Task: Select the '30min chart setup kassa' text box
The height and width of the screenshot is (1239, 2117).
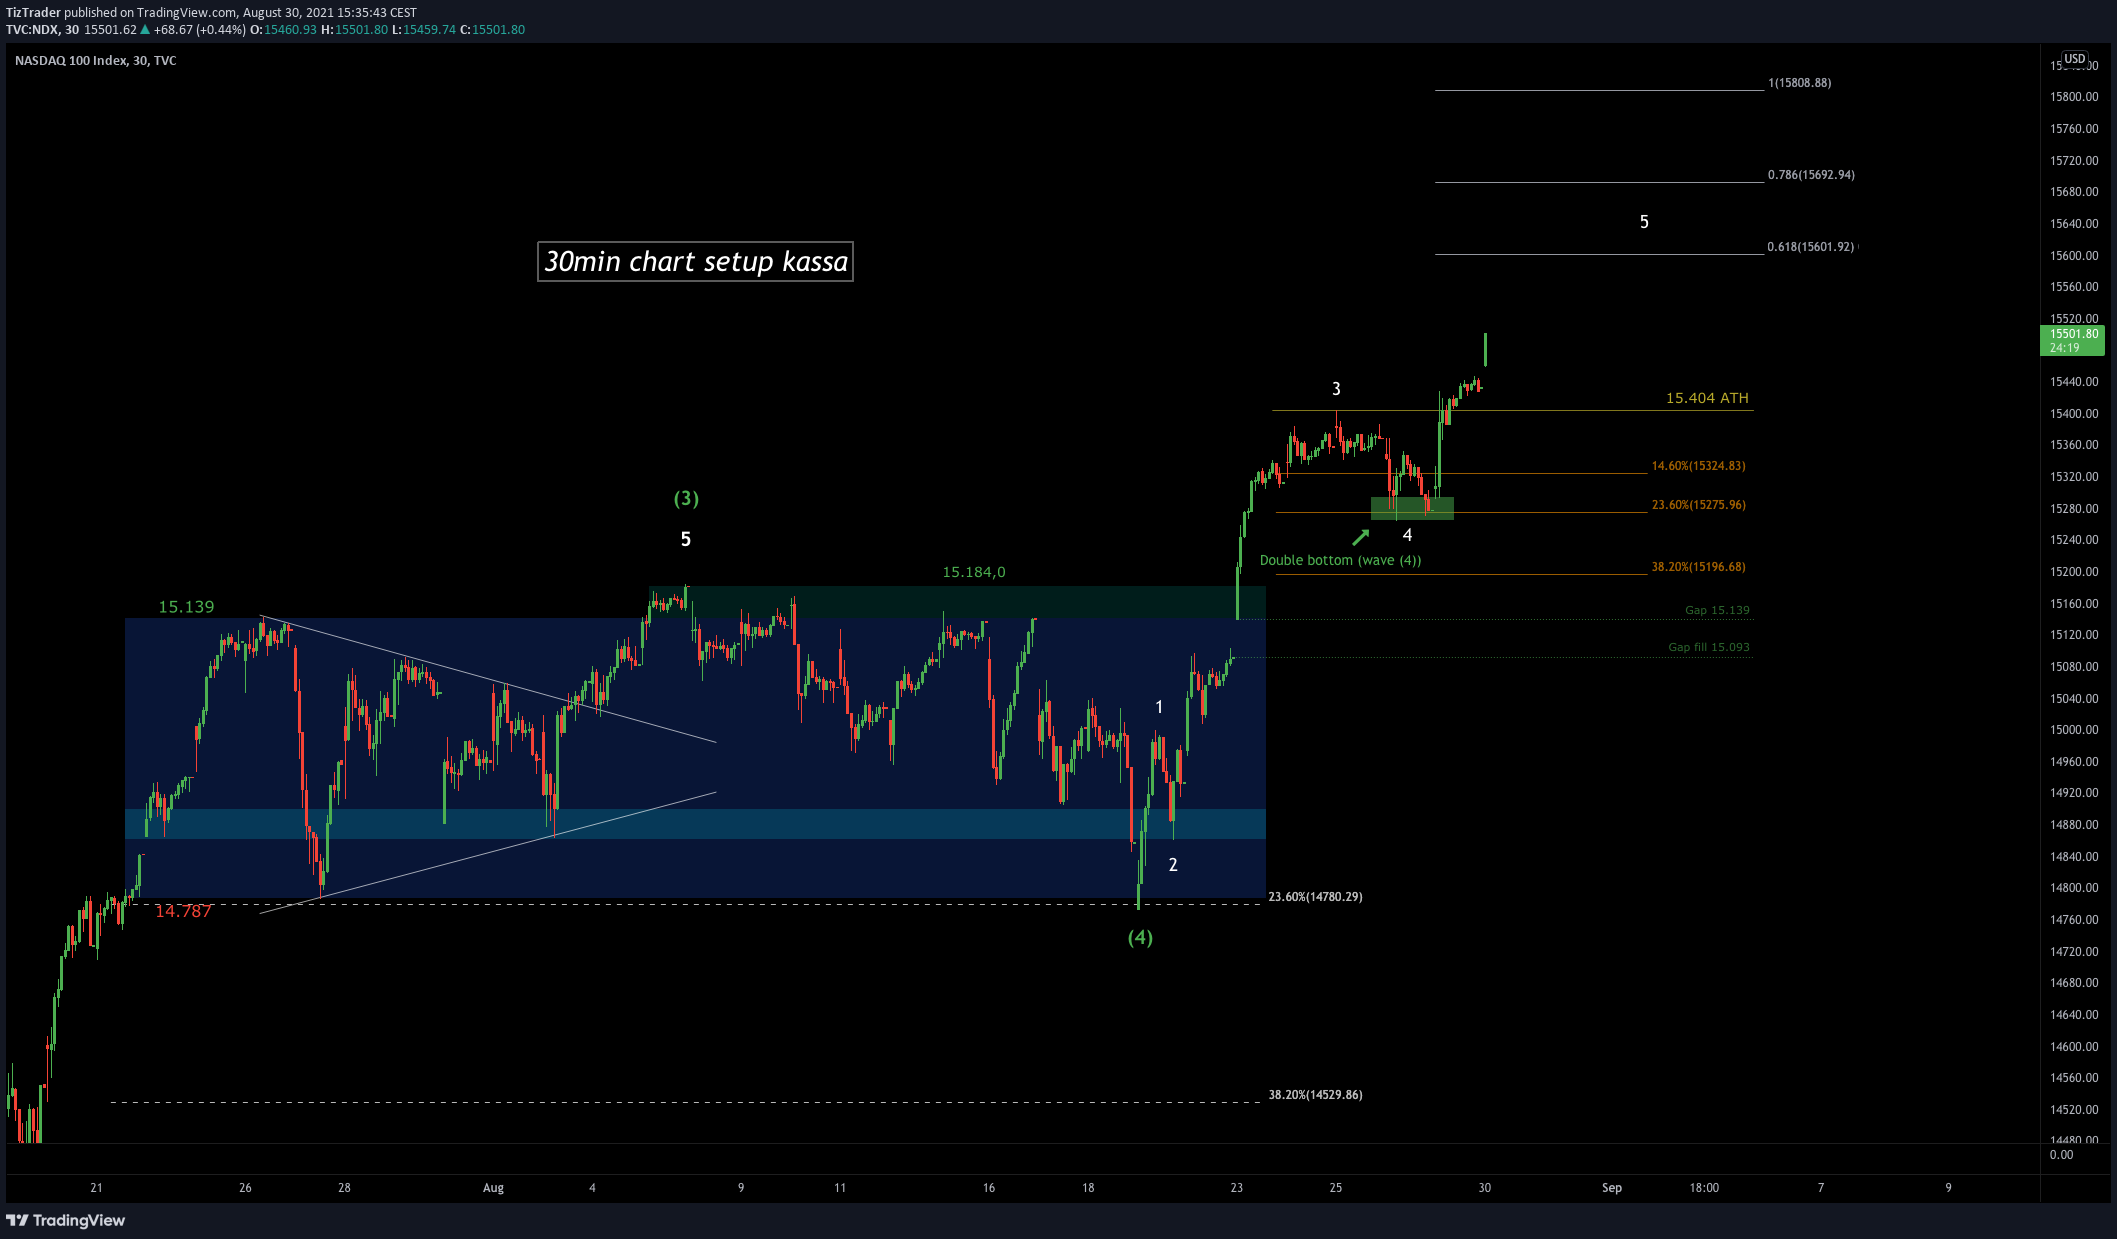Action: tap(695, 262)
